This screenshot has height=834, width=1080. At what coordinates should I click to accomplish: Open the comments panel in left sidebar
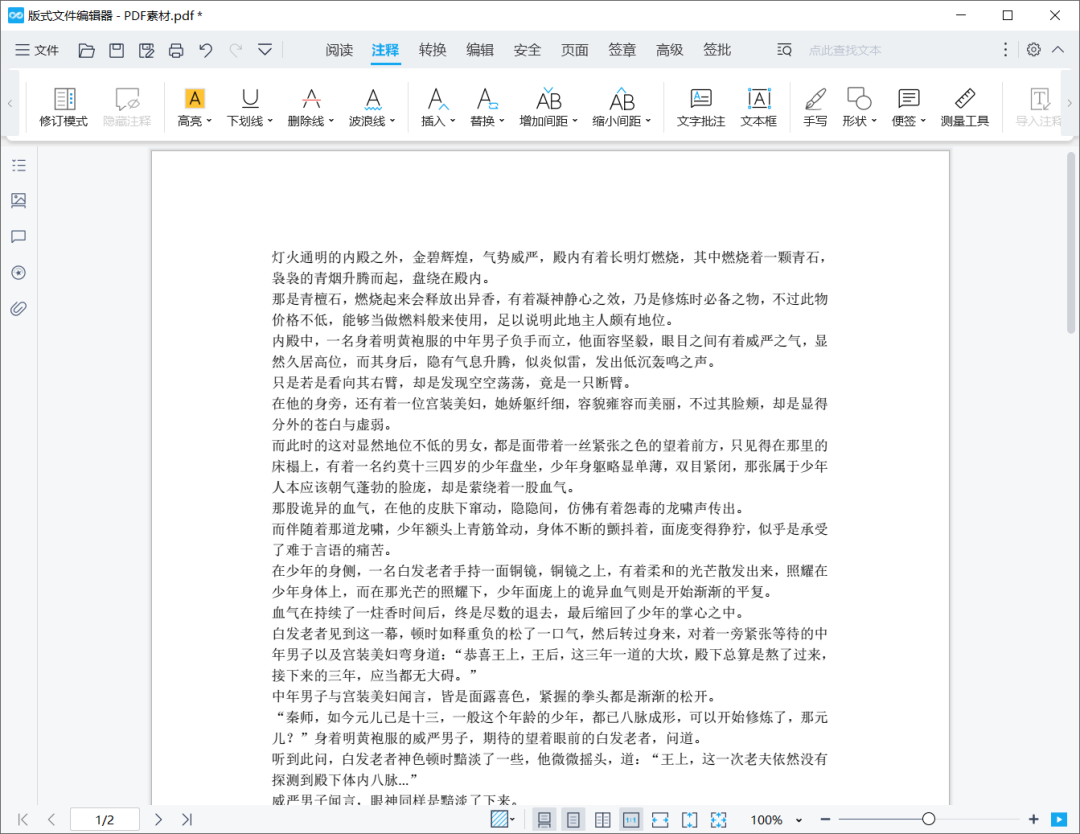18,237
